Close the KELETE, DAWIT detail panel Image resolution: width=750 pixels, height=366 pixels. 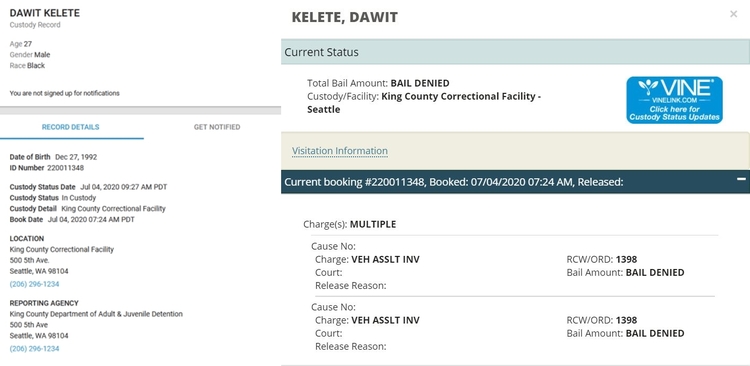(733, 14)
